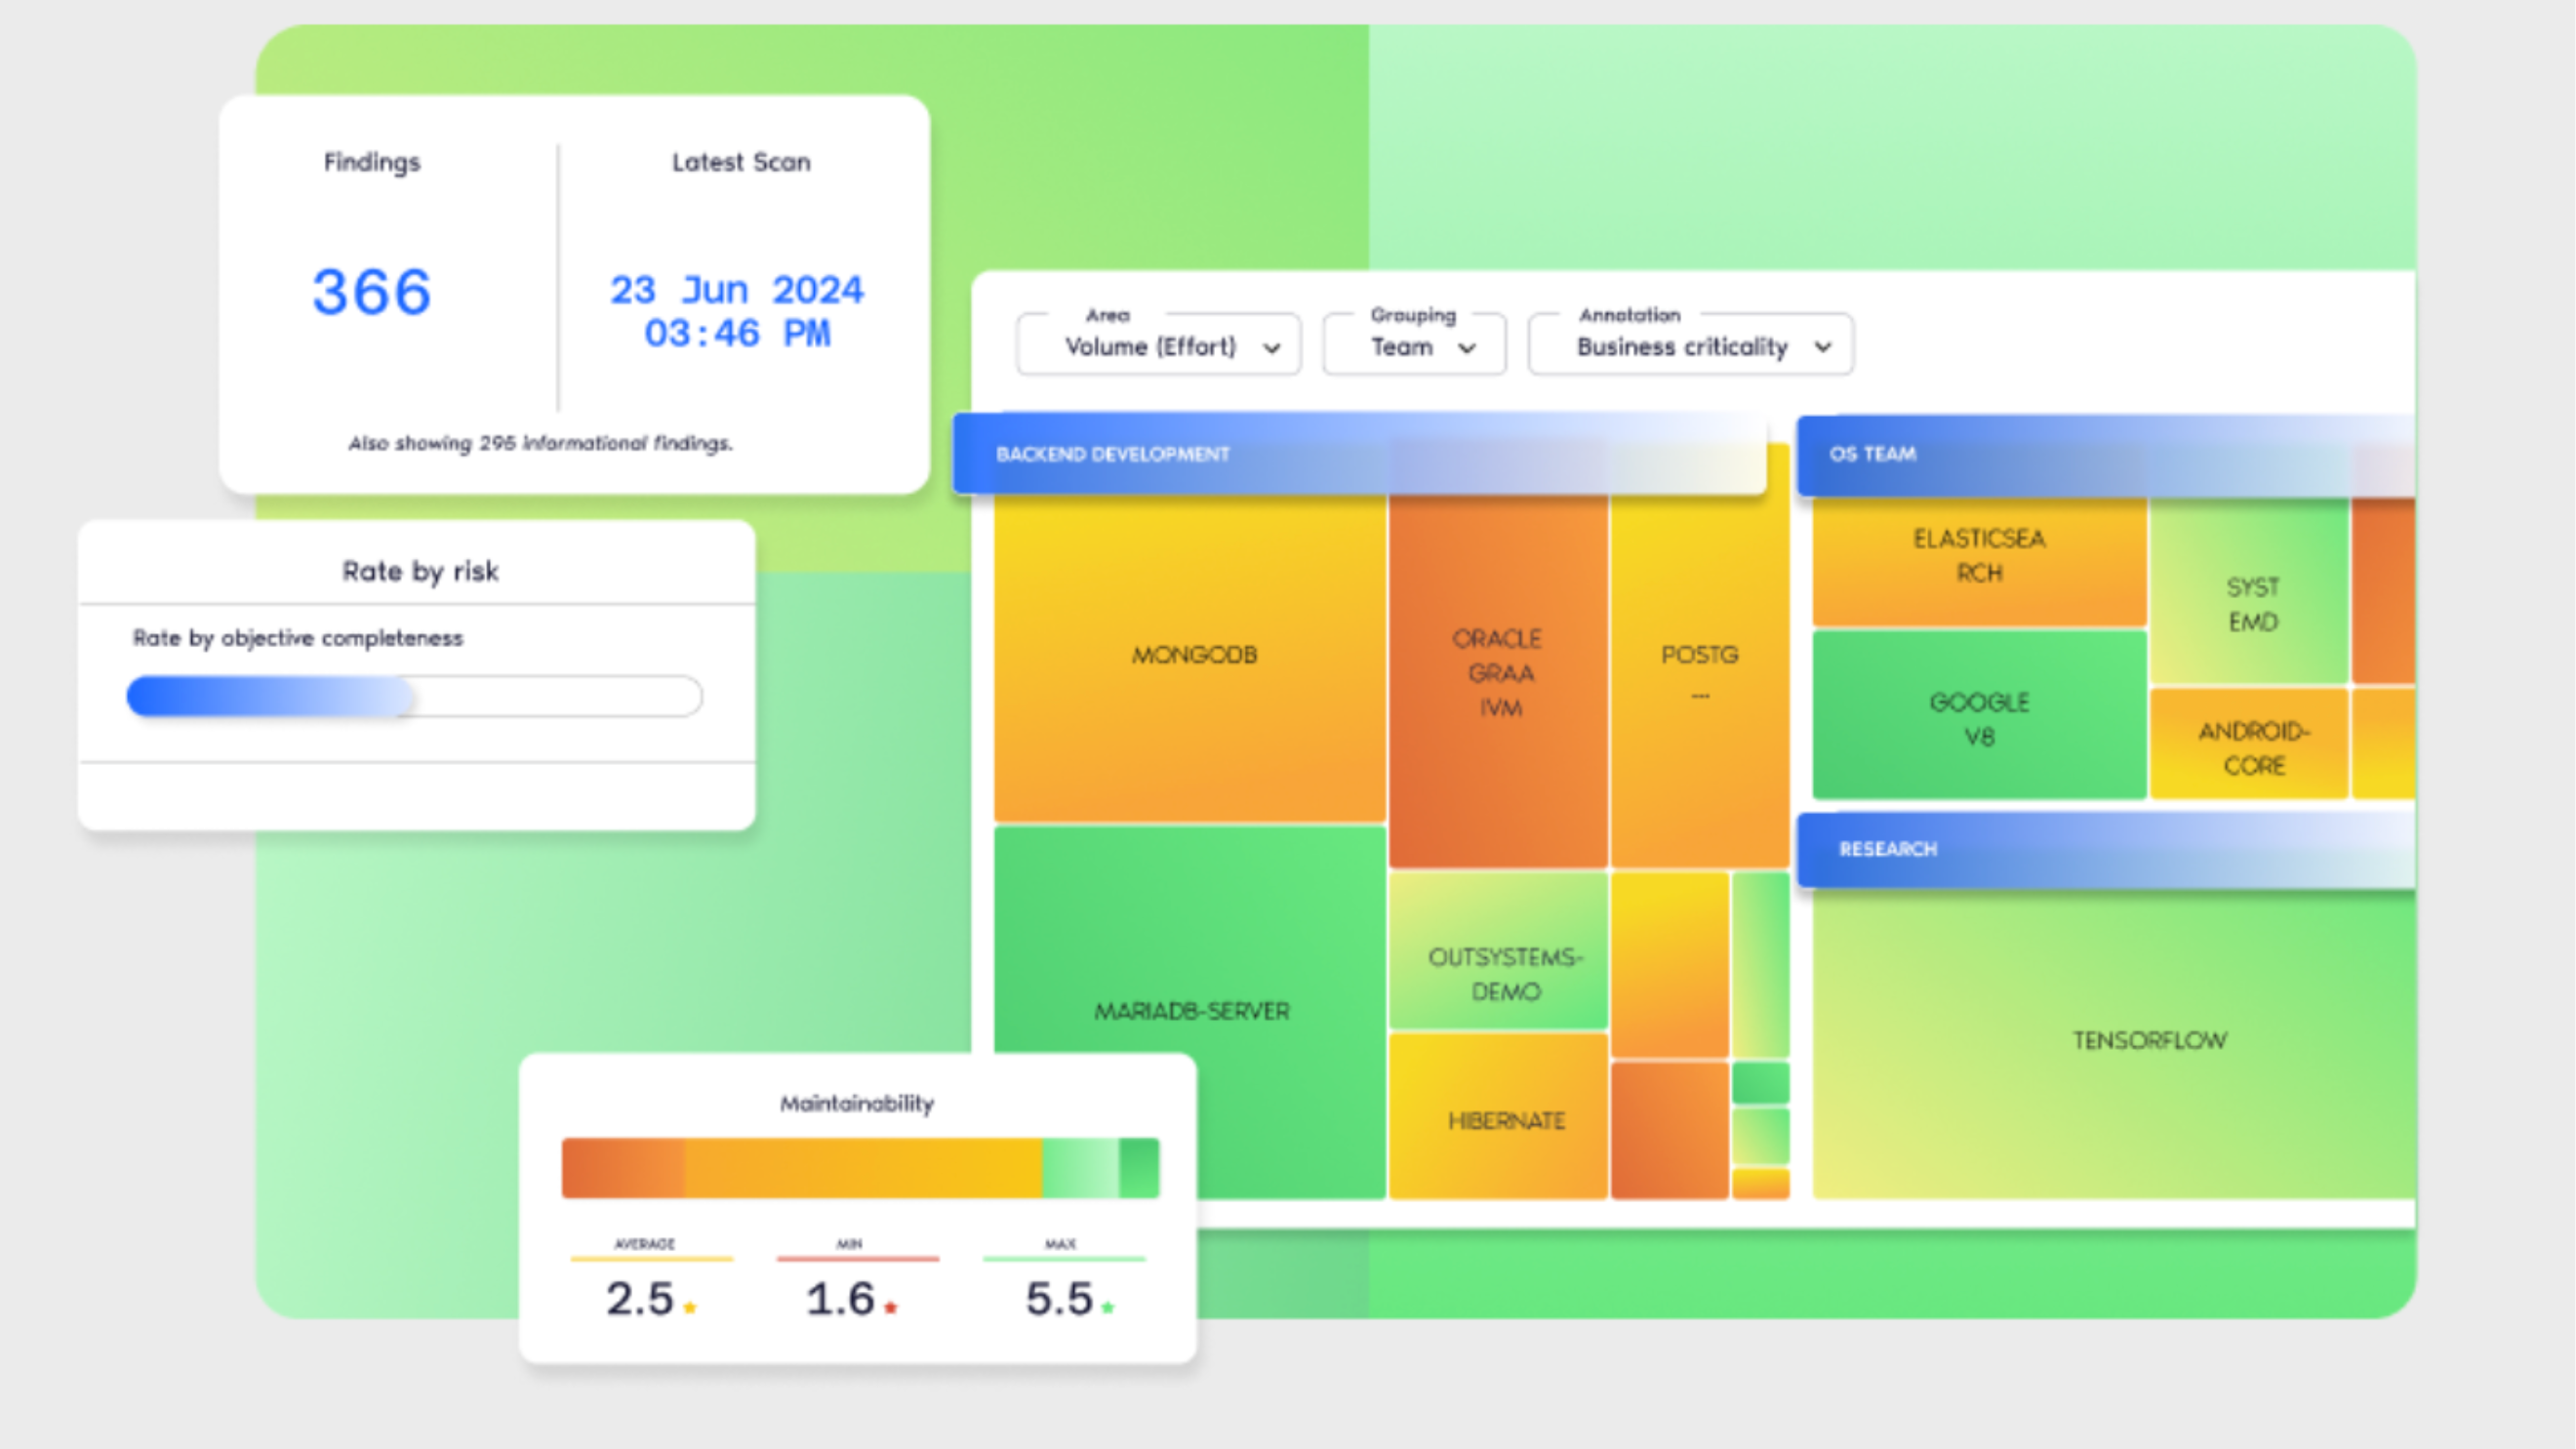2576x1449 pixels.
Task: Open the ELASTICSEARCH tile
Action: [x=1979, y=561]
